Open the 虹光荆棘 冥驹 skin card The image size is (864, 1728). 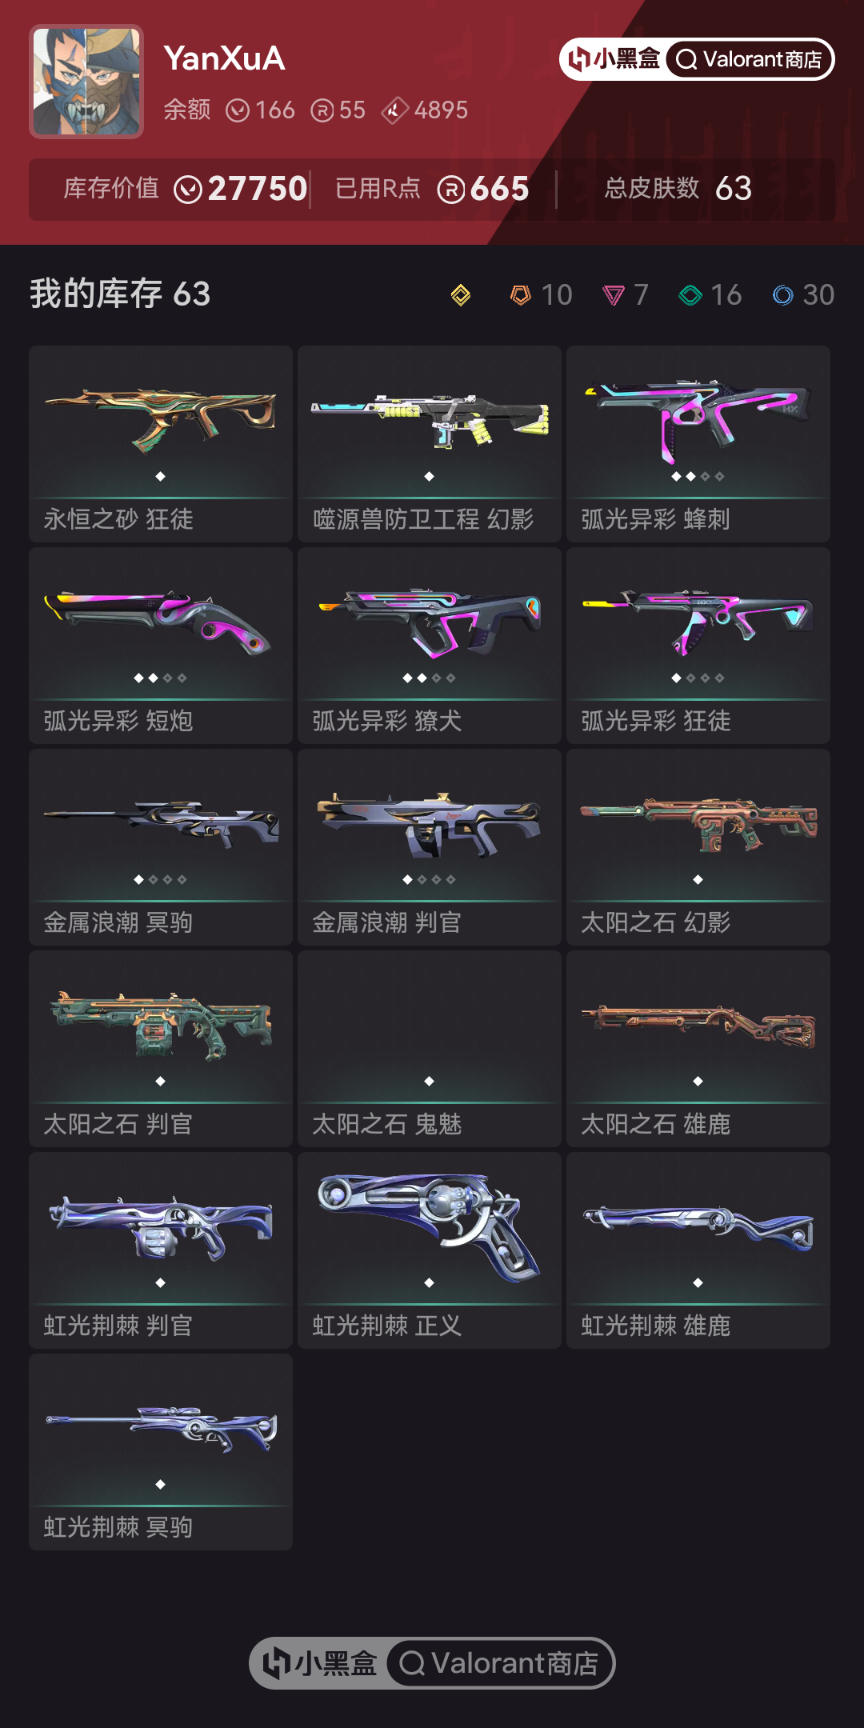pos(161,1453)
